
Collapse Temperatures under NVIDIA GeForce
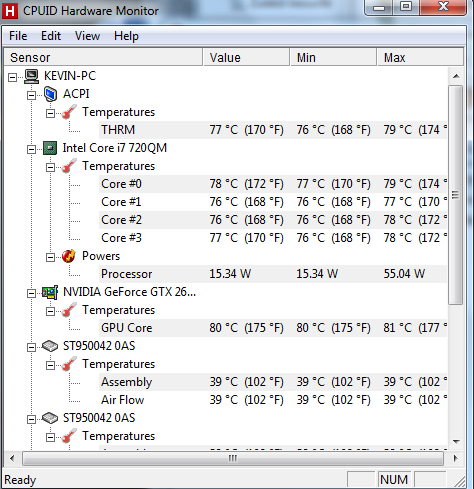point(50,311)
